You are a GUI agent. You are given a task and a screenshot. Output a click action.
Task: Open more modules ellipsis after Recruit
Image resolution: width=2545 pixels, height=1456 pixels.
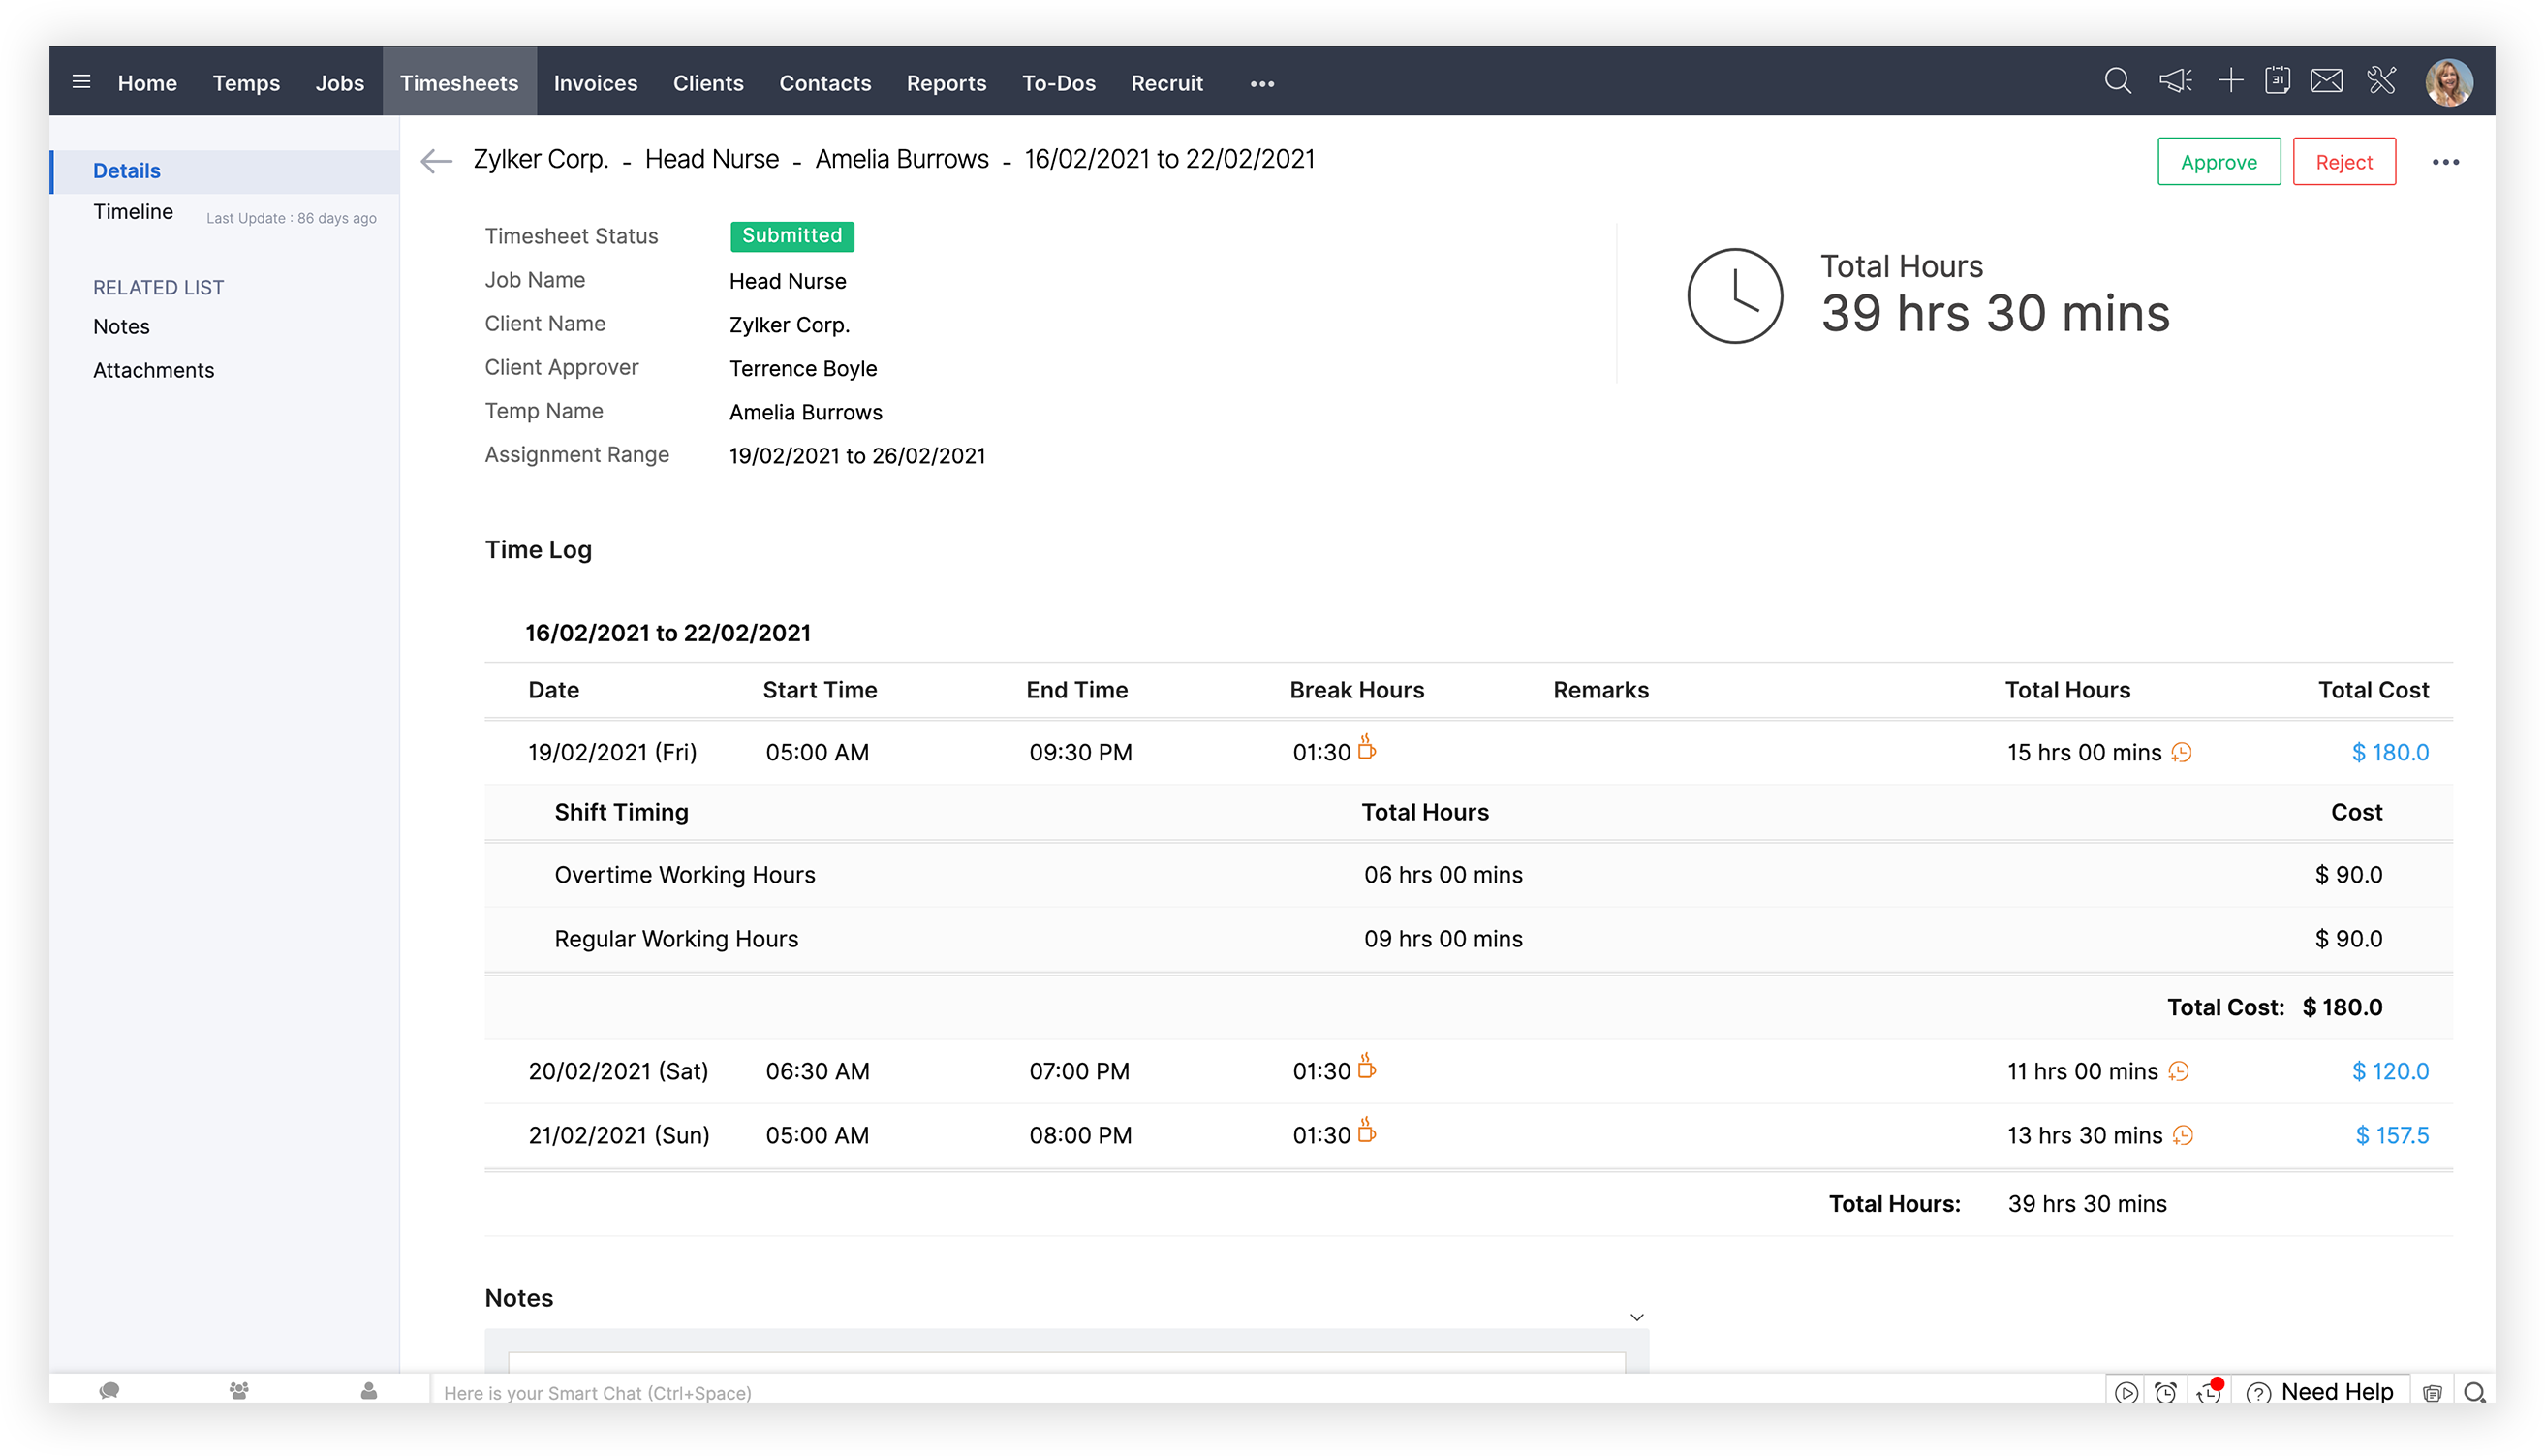(1262, 84)
